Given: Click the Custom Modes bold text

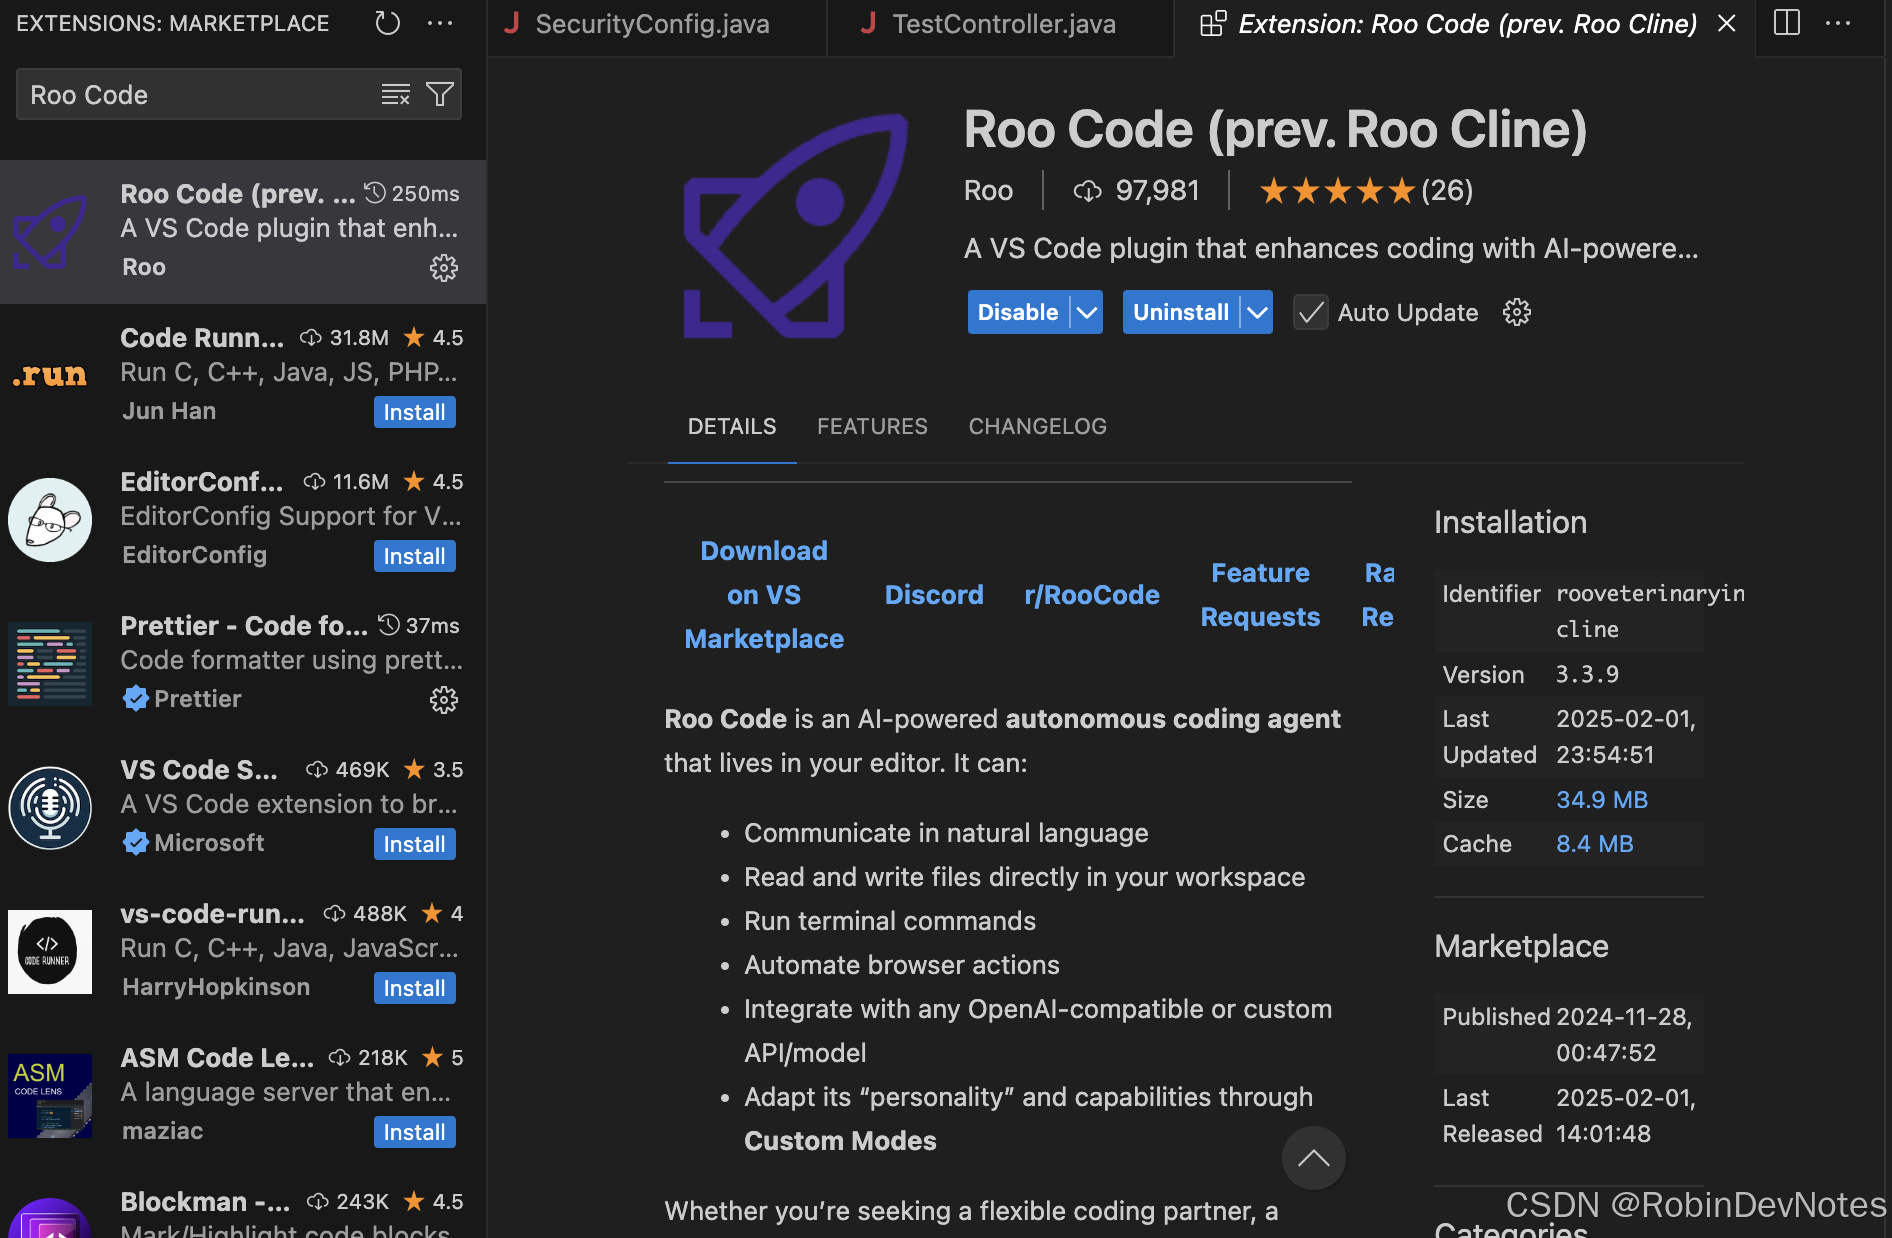Looking at the screenshot, I should click(840, 1141).
